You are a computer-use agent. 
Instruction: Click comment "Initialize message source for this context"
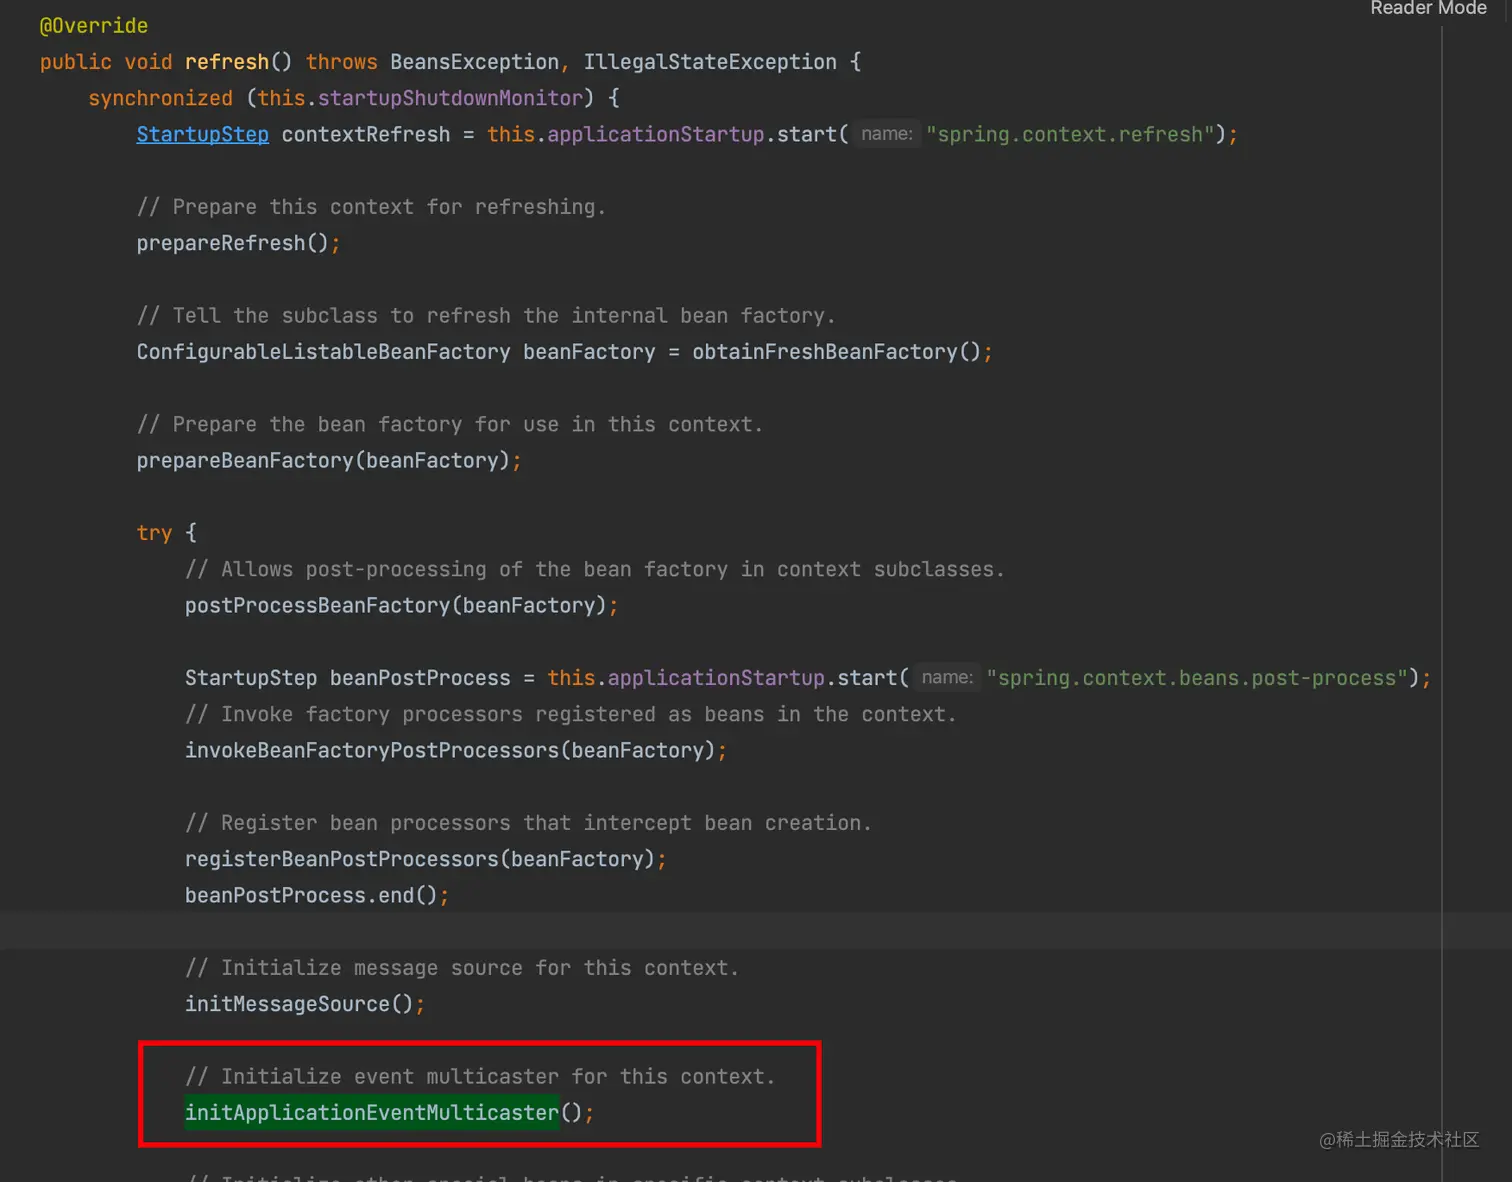pyautogui.click(x=462, y=968)
